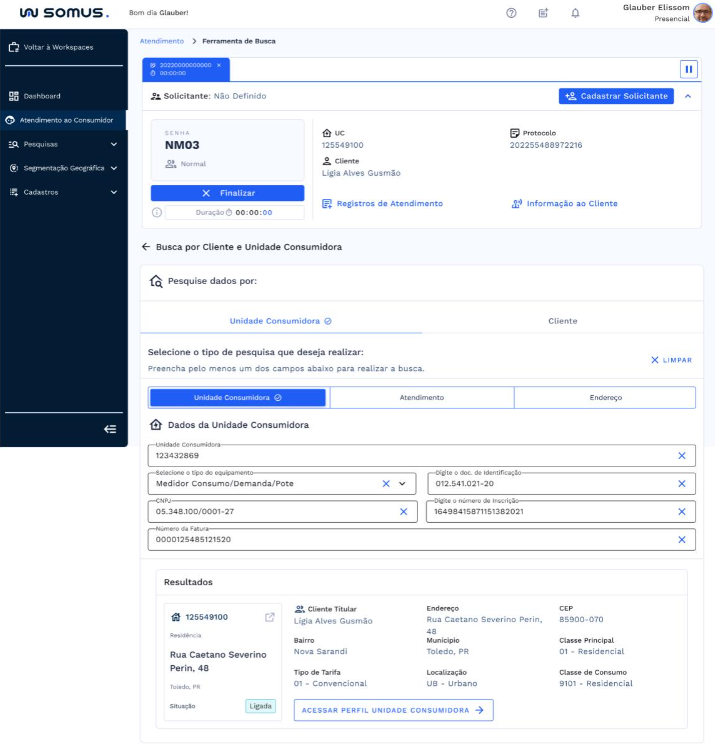This screenshot has height=753, width=715.
Task: Click the document identification input field
Action: pyautogui.click(x=550, y=483)
